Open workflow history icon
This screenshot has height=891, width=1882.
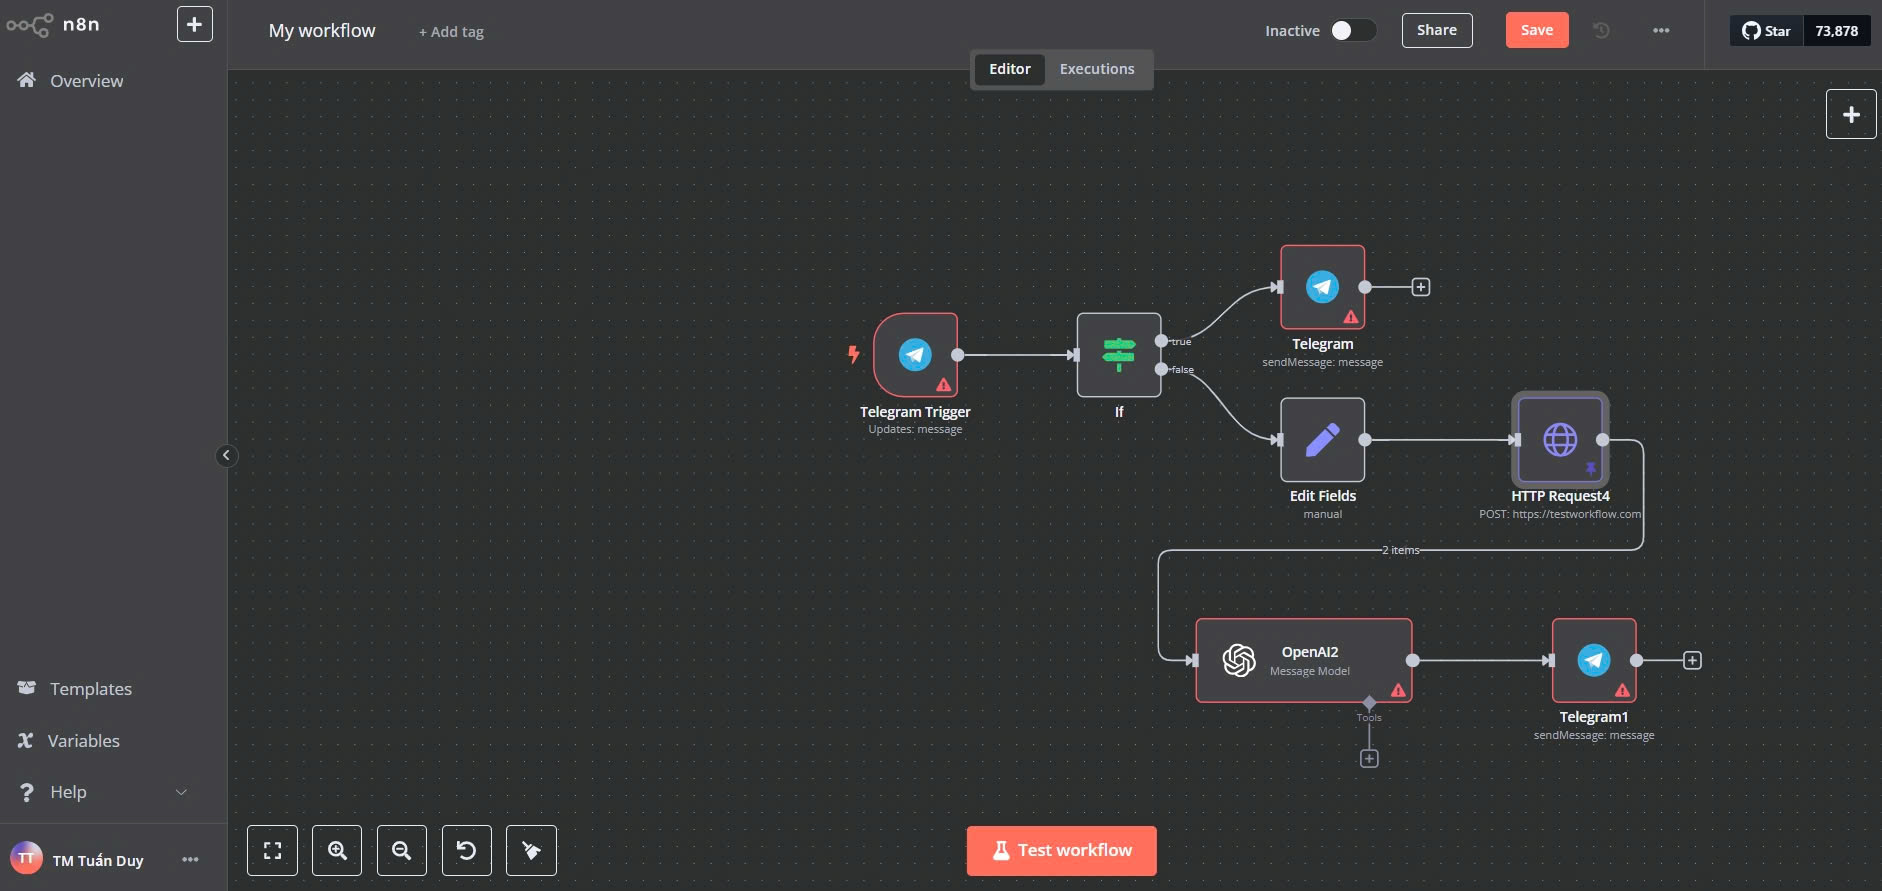tap(1601, 30)
